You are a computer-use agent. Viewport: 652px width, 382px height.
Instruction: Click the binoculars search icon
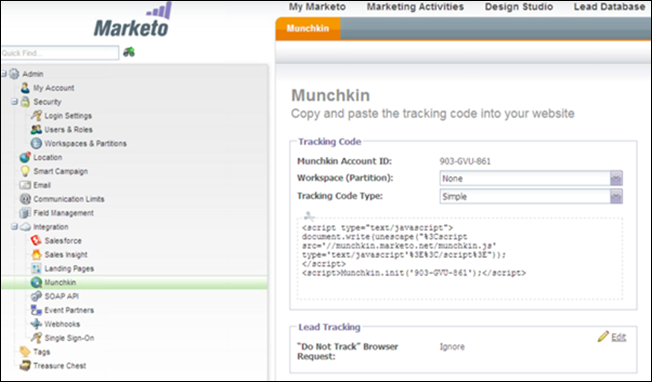(129, 52)
